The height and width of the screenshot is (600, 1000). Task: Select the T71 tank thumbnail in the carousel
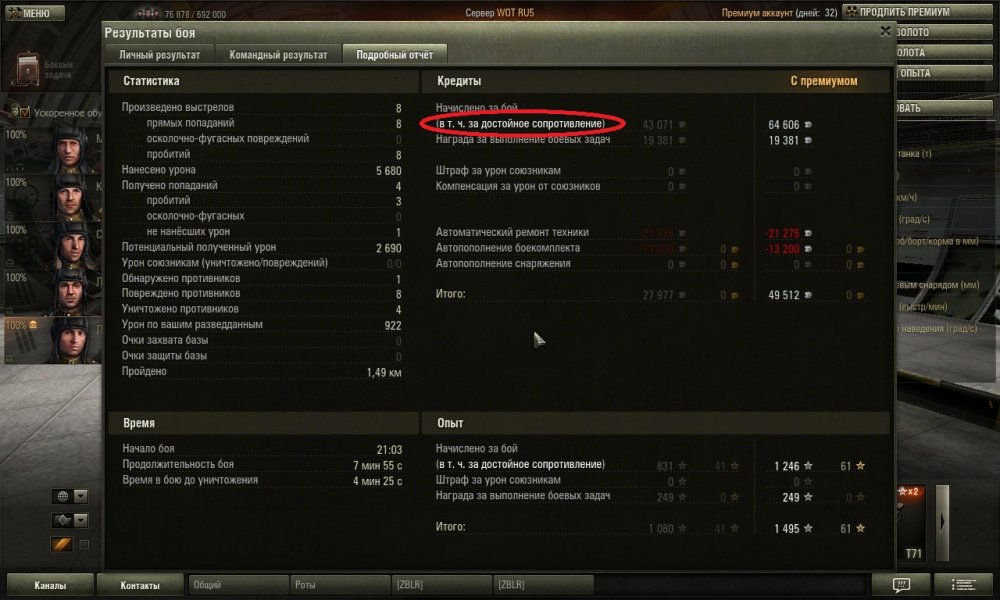coord(912,525)
